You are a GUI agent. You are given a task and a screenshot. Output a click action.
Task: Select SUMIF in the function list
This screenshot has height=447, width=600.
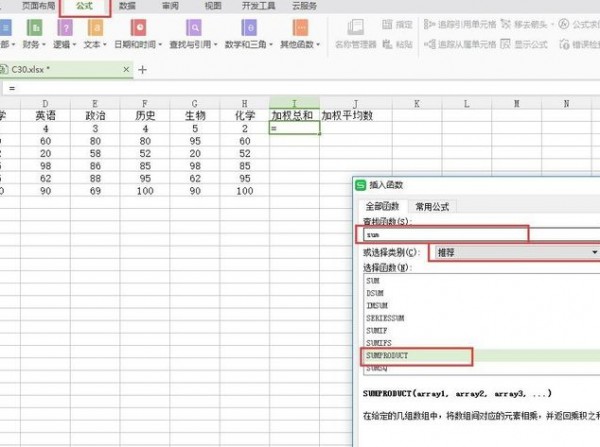481,330
